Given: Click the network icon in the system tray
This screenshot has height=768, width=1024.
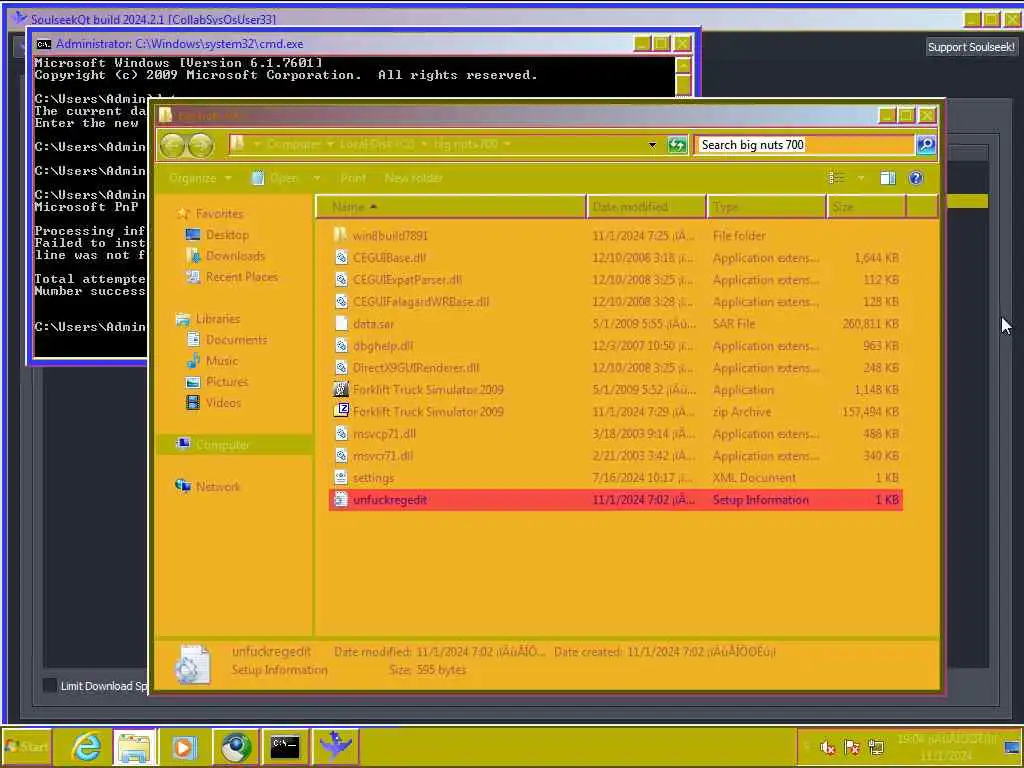Looking at the screenshot, I should point(876,748).
